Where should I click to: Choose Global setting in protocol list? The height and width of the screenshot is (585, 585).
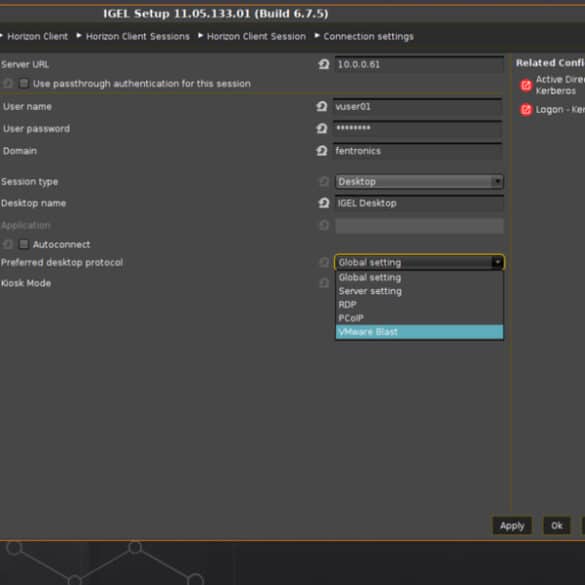click(419, 278)
